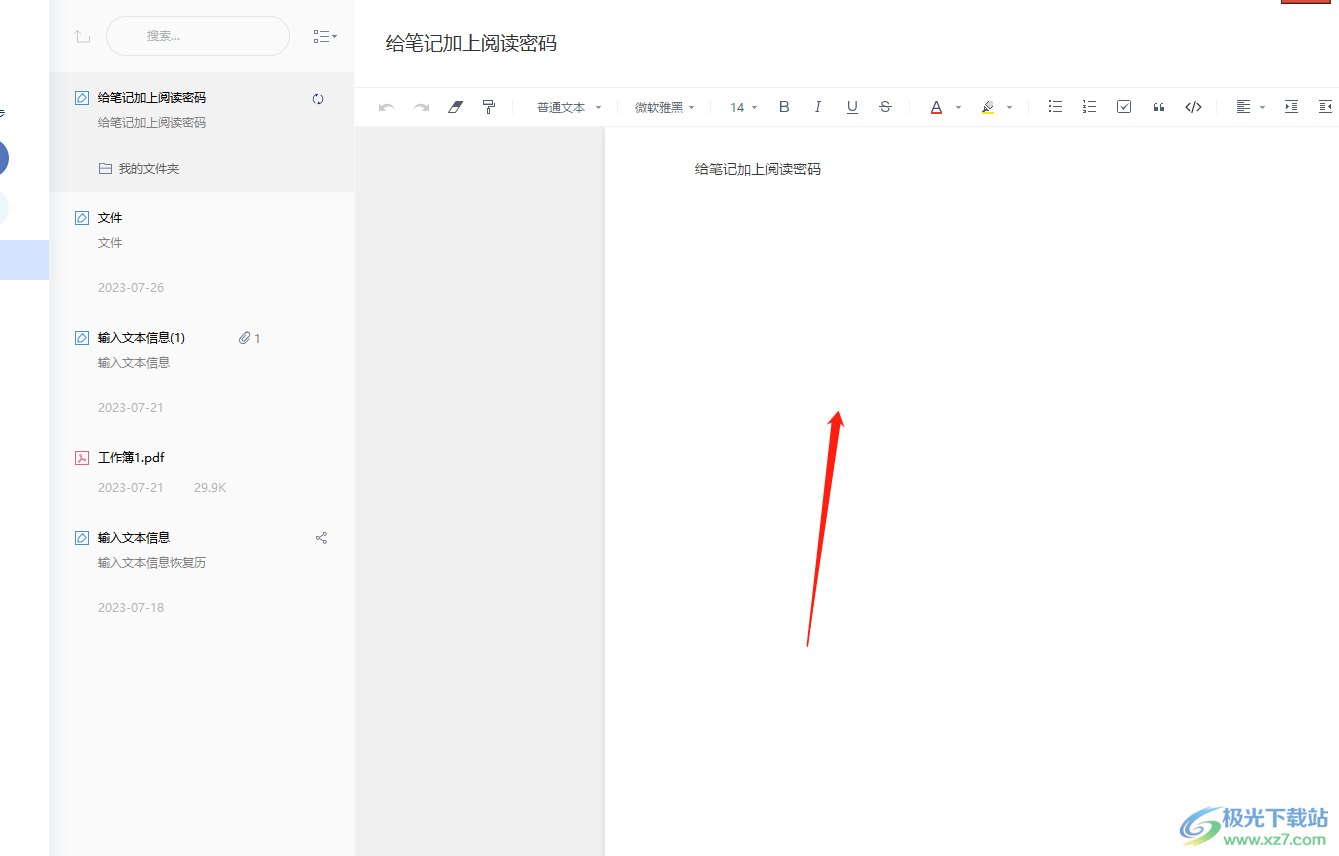Insert a code block
Viewport: 1339px width, 856px height.
[x=1193, y=107]
